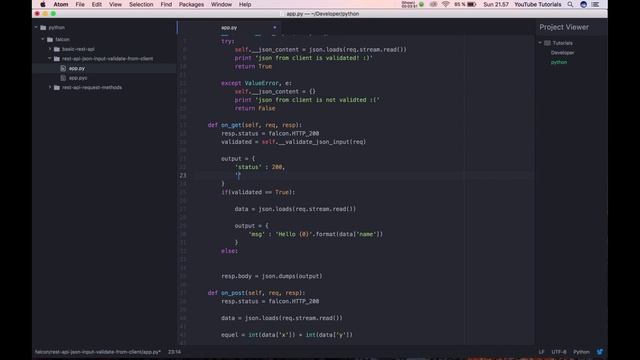Place cursor on 'def on_post' line
Image resolution: width=640 pixels, height=360 pixels.
pos(256,293)
